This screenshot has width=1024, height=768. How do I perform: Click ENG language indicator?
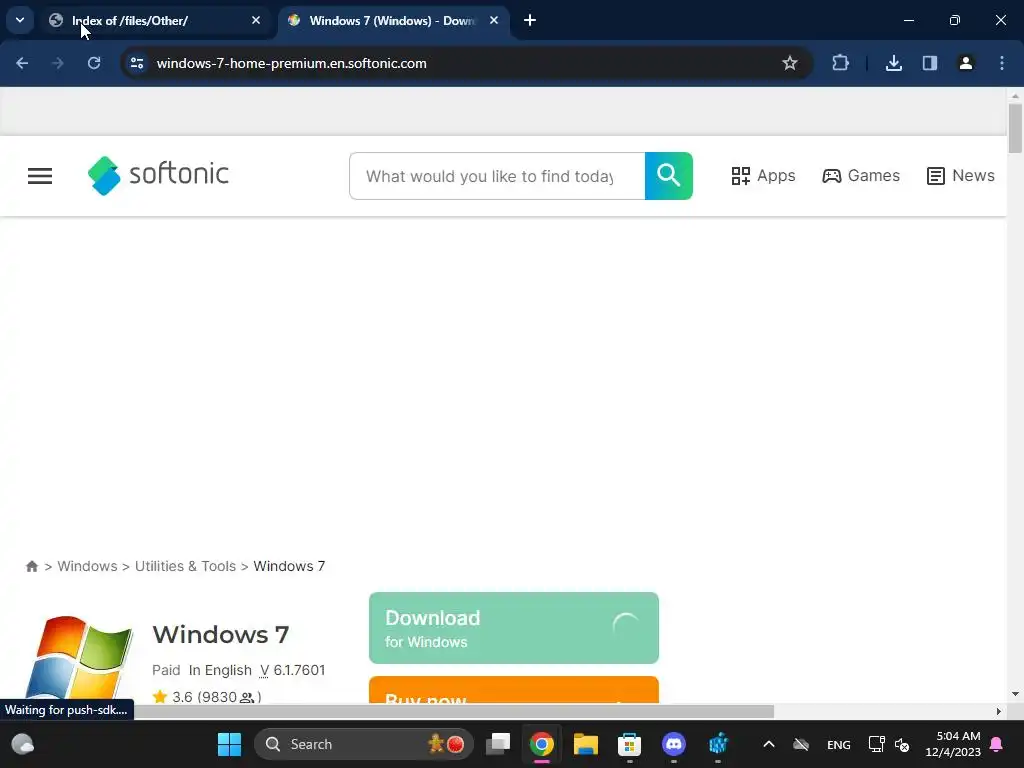coord(839,744)
